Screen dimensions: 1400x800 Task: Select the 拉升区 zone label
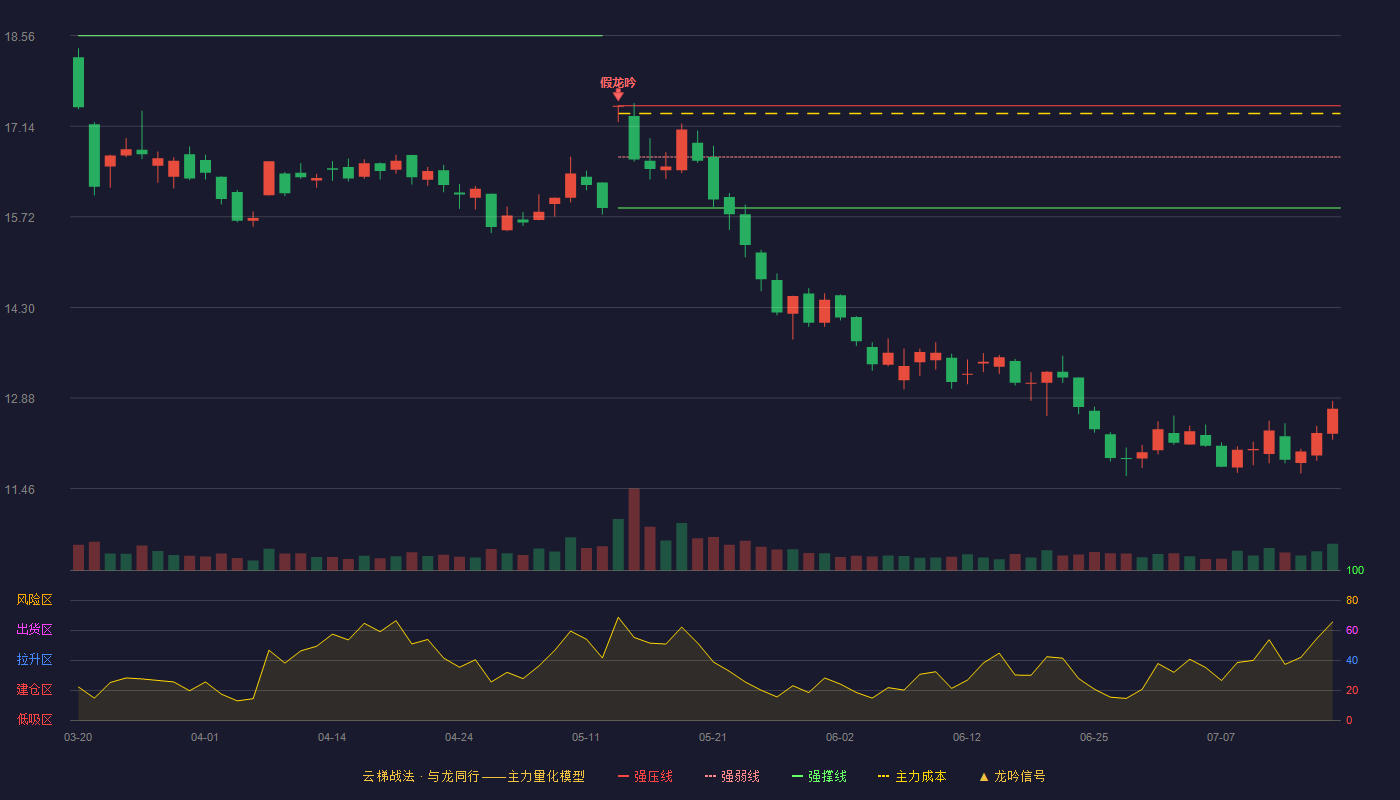34,660
